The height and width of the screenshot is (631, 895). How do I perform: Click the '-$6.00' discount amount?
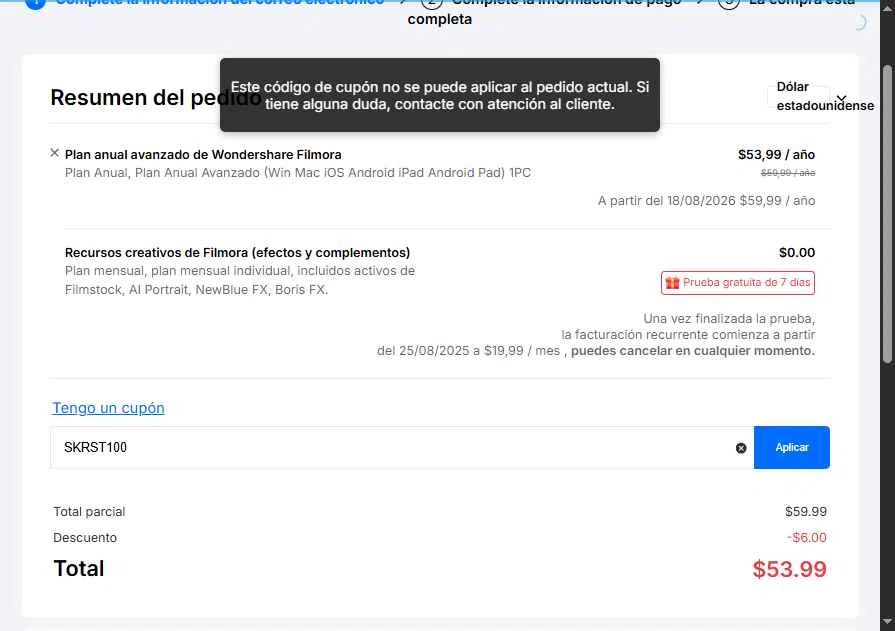click(x=807, y=537)
